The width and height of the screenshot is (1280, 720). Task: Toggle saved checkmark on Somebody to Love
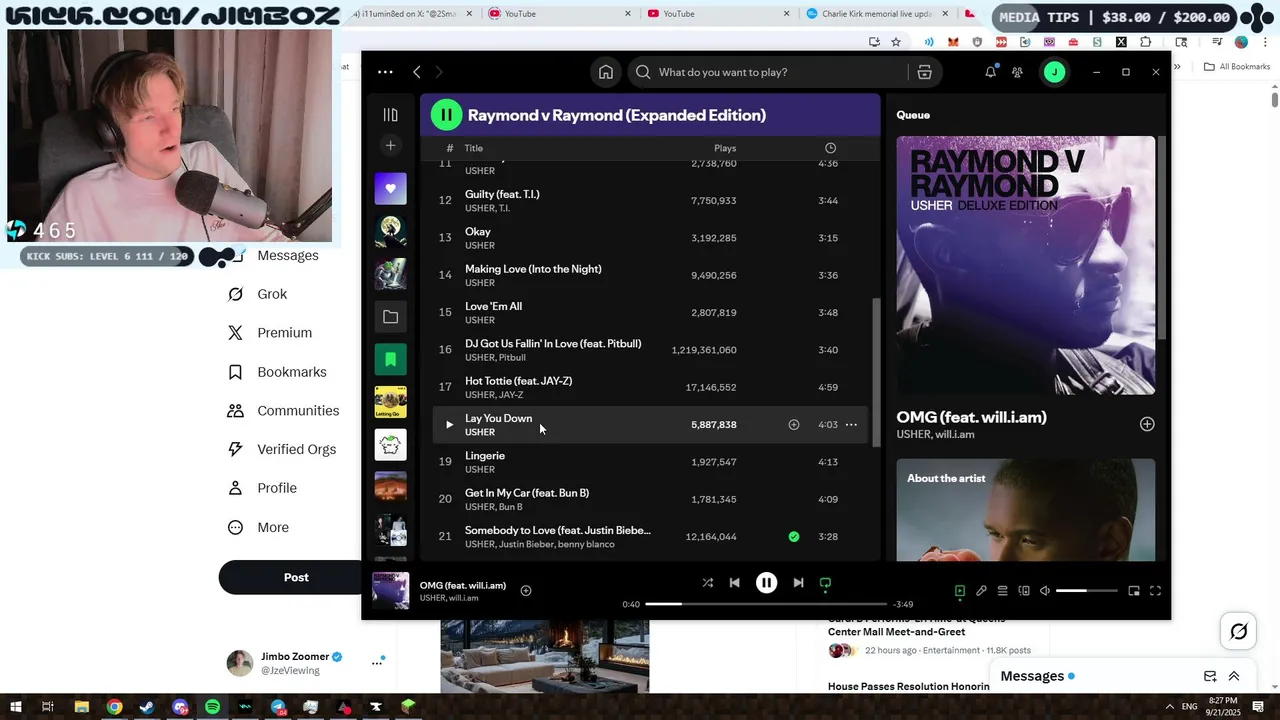pyautogui.click(x=794, y=537)
